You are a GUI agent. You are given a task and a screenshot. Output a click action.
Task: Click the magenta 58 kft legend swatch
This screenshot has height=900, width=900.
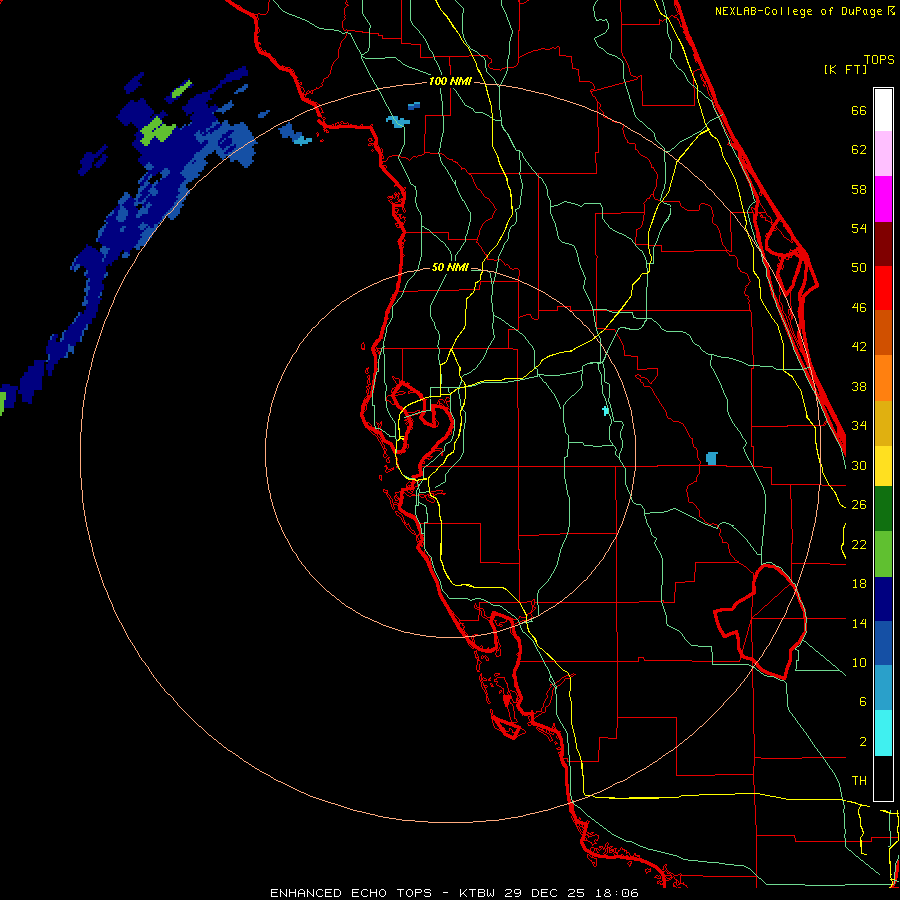883,199
